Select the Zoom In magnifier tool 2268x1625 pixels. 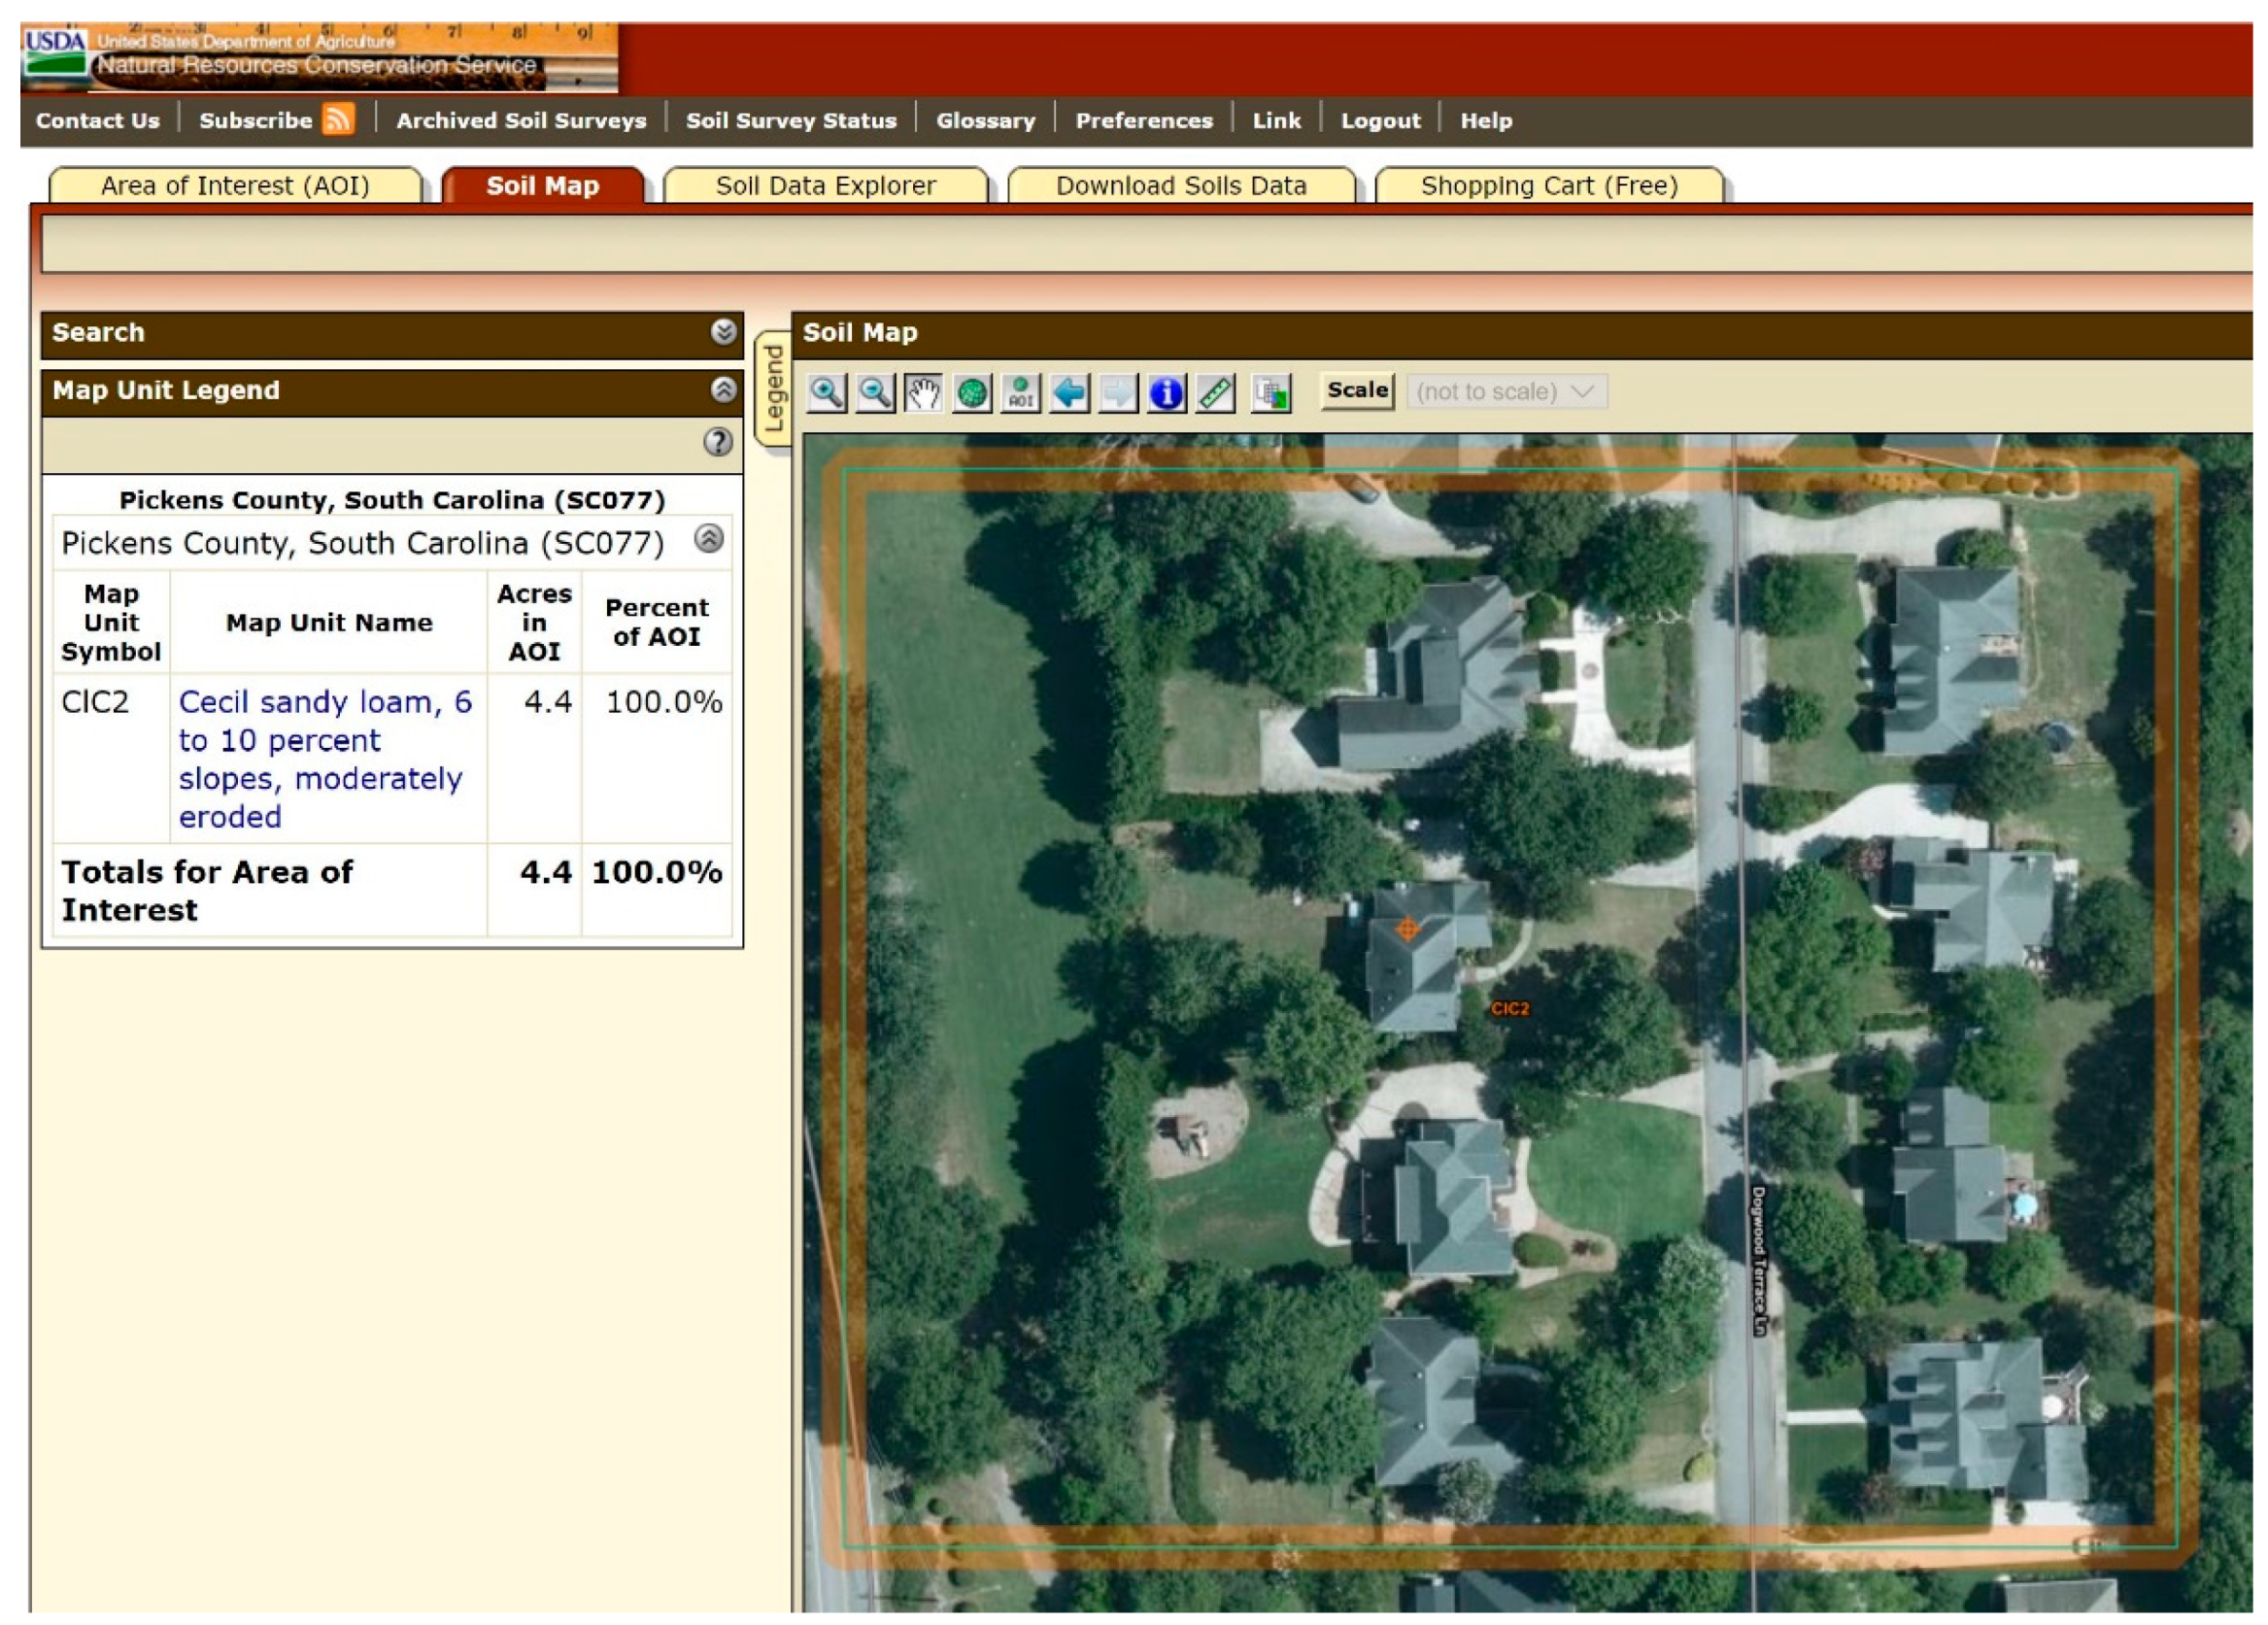pos(826,393)
